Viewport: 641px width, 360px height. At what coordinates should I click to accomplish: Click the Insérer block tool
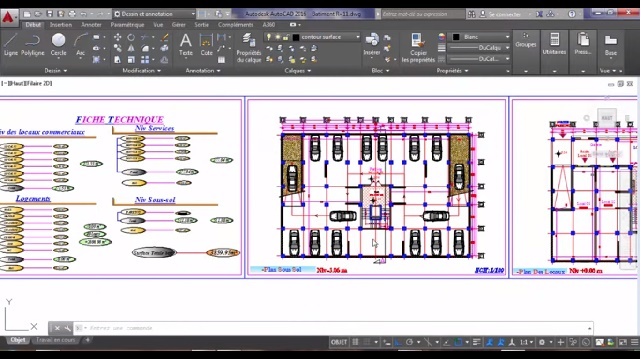371,45
